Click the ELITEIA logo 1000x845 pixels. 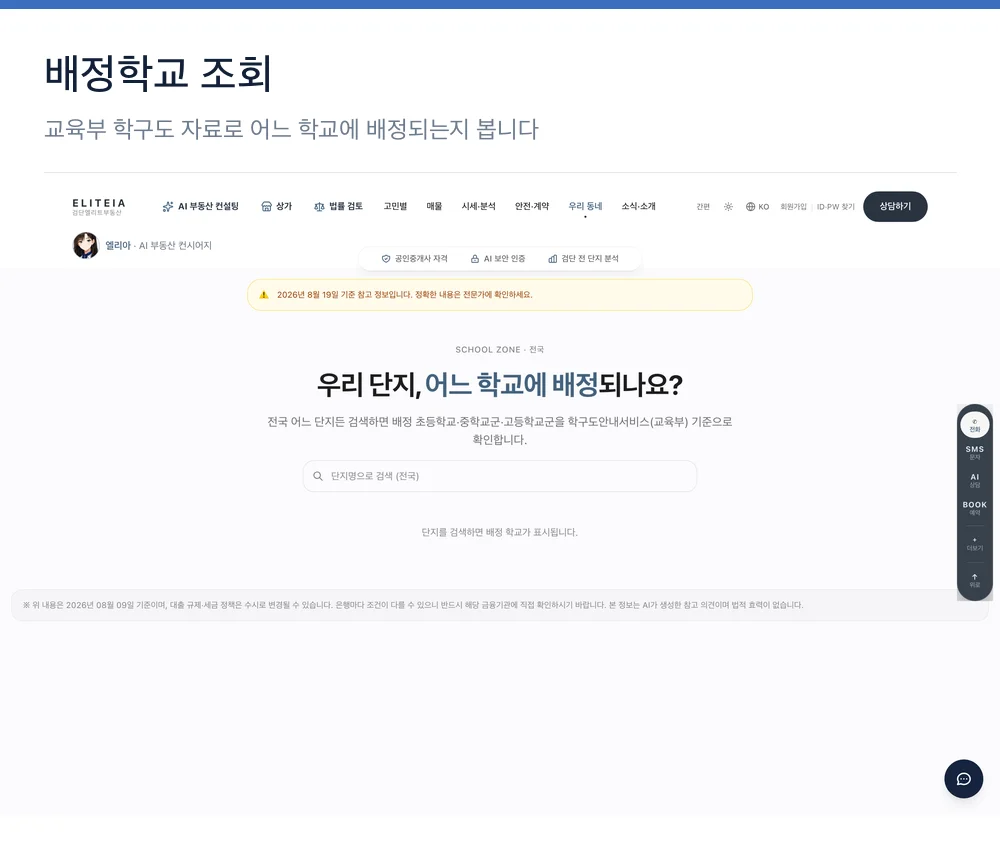pos(99,207)
